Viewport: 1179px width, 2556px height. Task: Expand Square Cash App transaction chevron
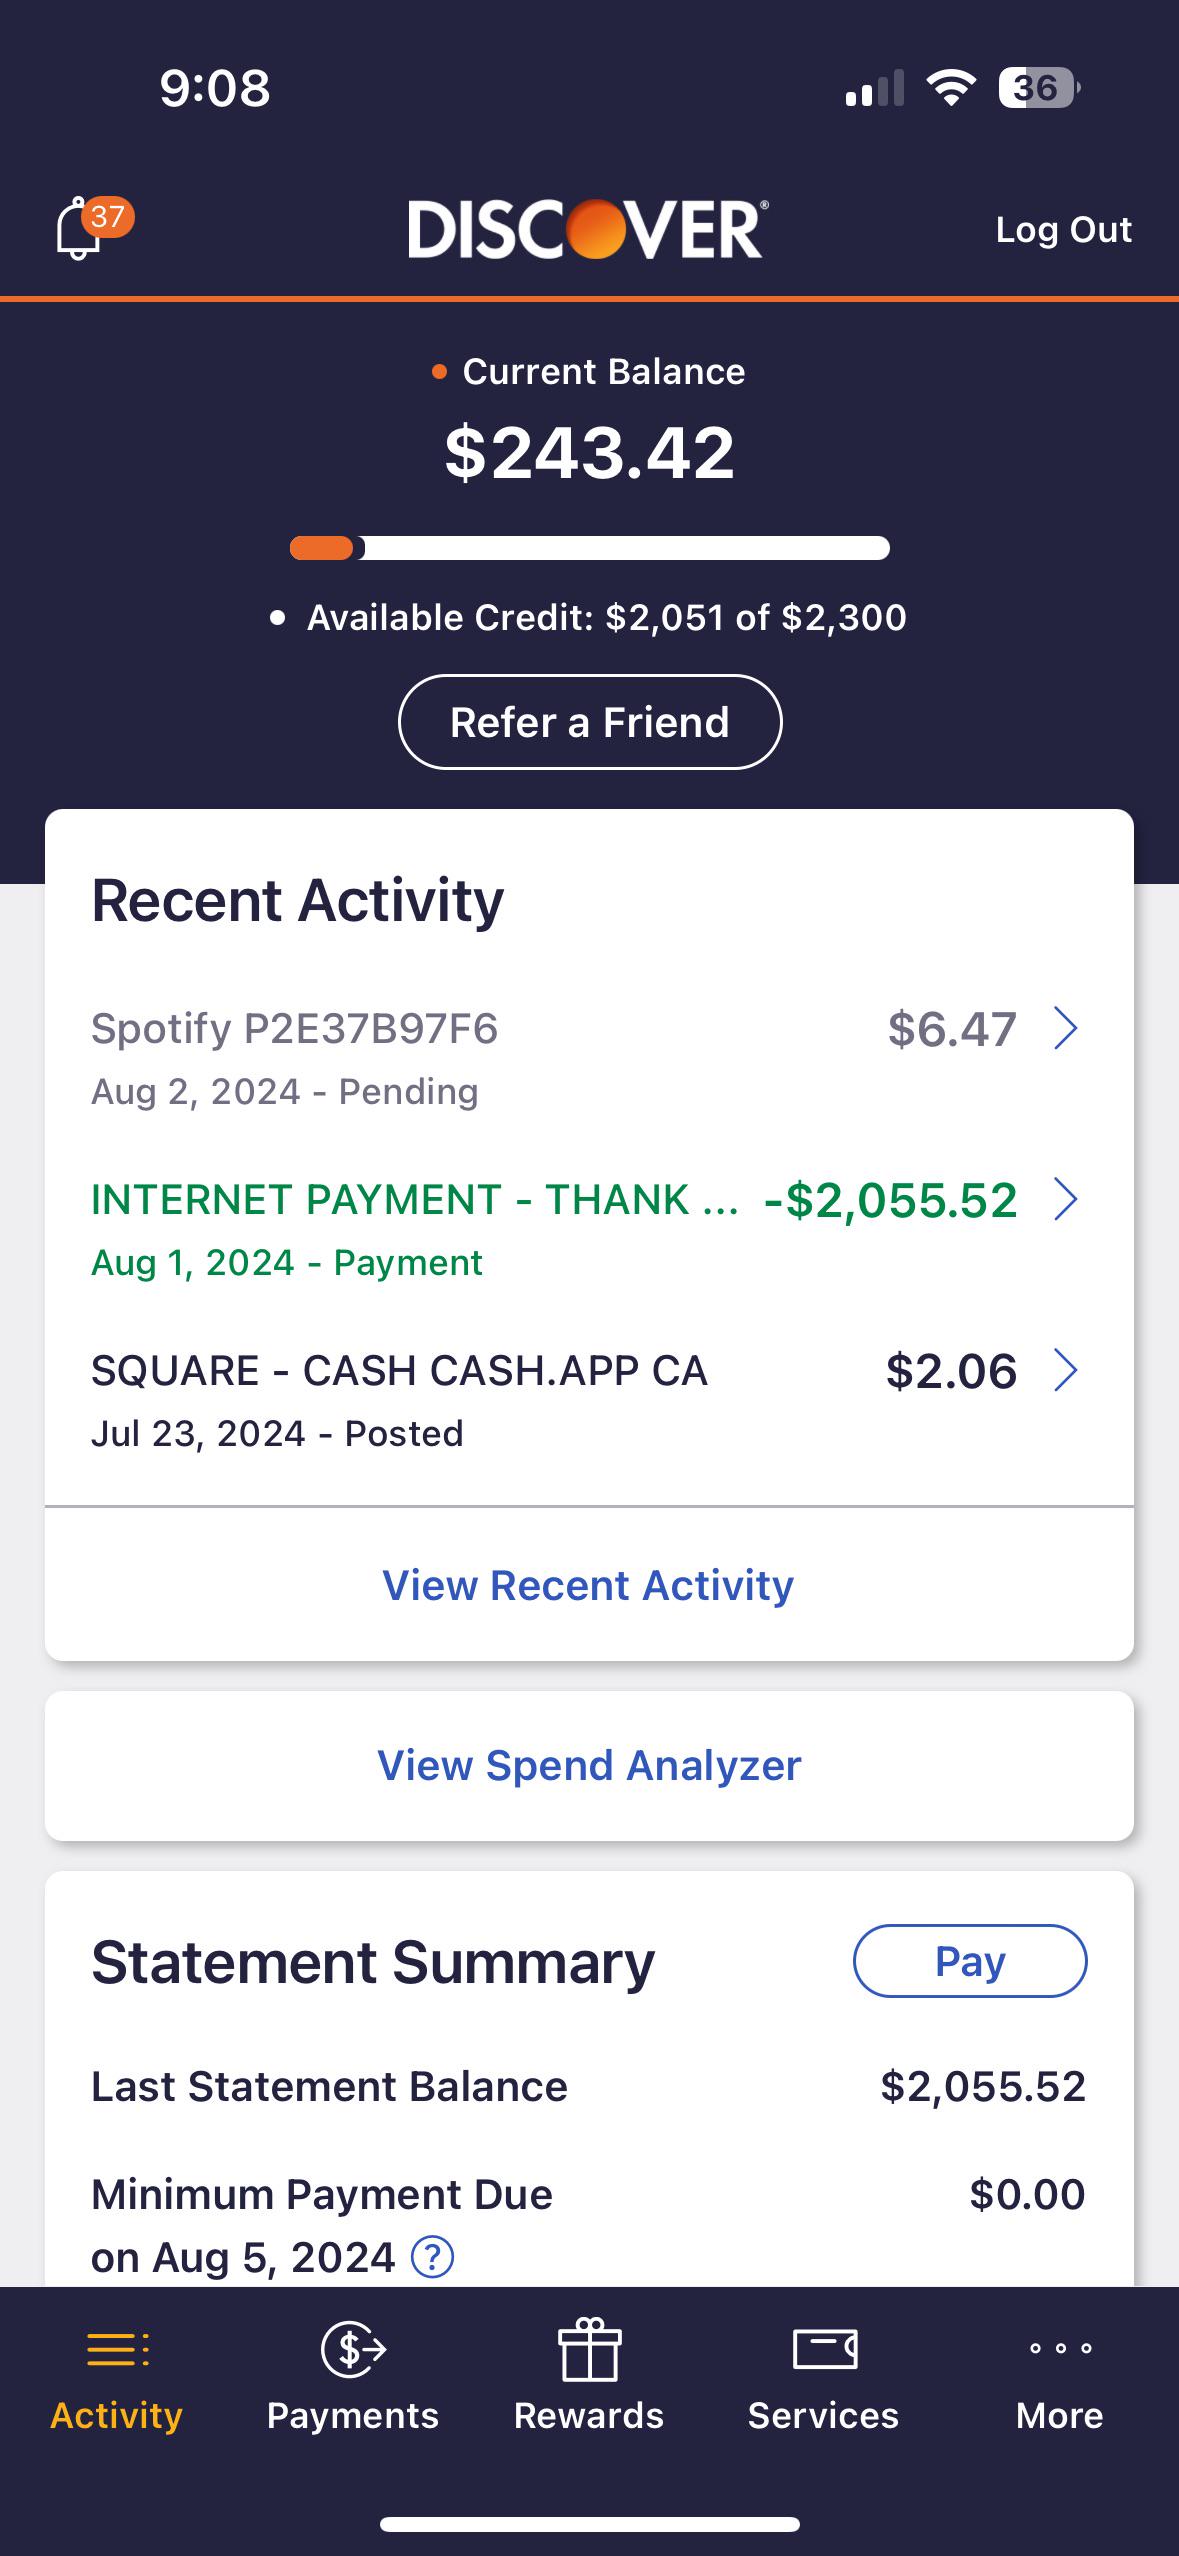1066,1370
